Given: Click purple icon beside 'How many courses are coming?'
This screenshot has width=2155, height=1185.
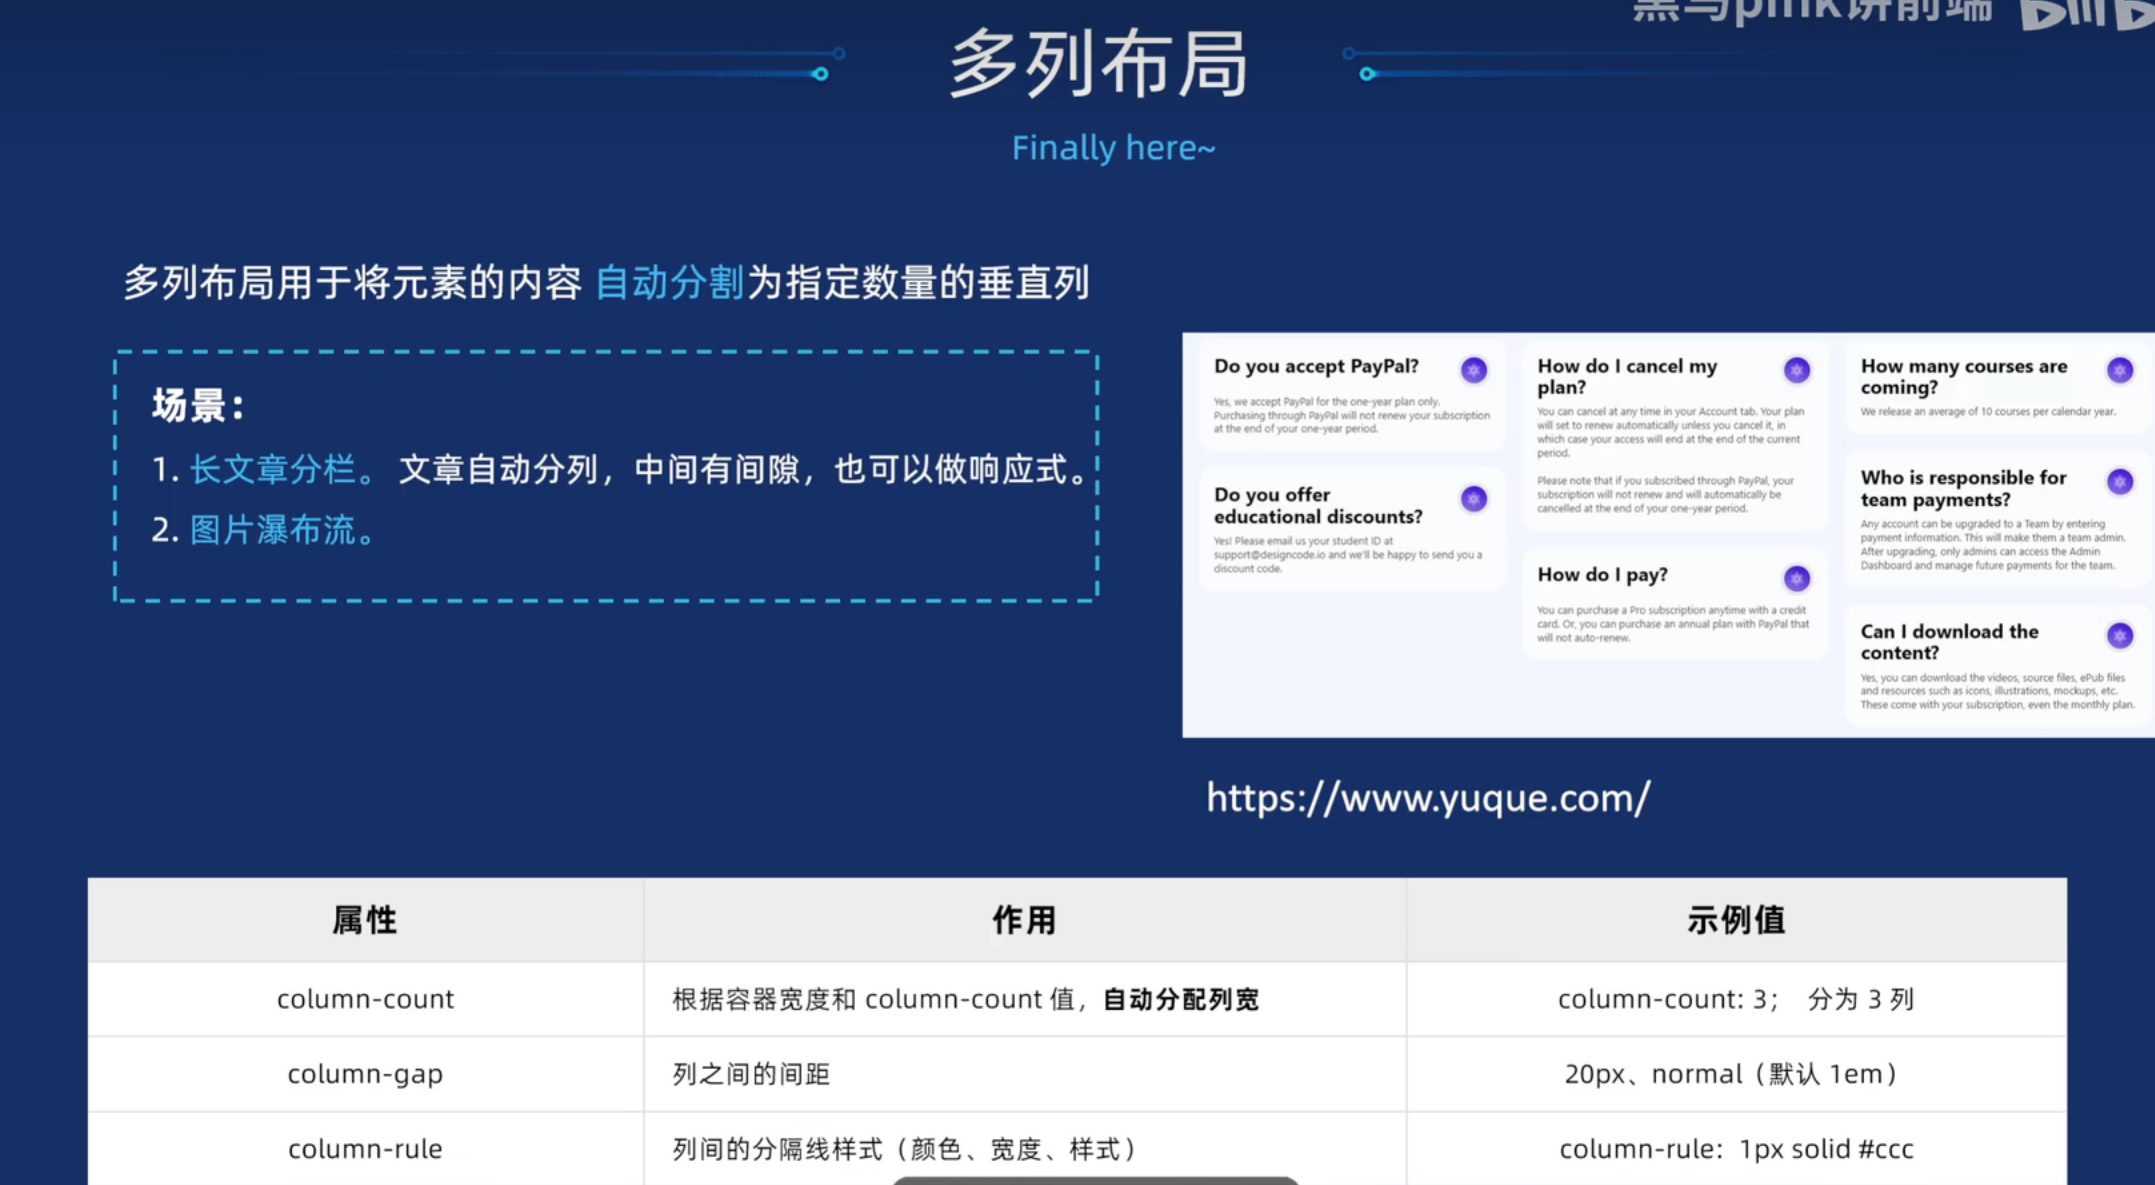Looking at the screenshot, I should tap(2119, 370).
